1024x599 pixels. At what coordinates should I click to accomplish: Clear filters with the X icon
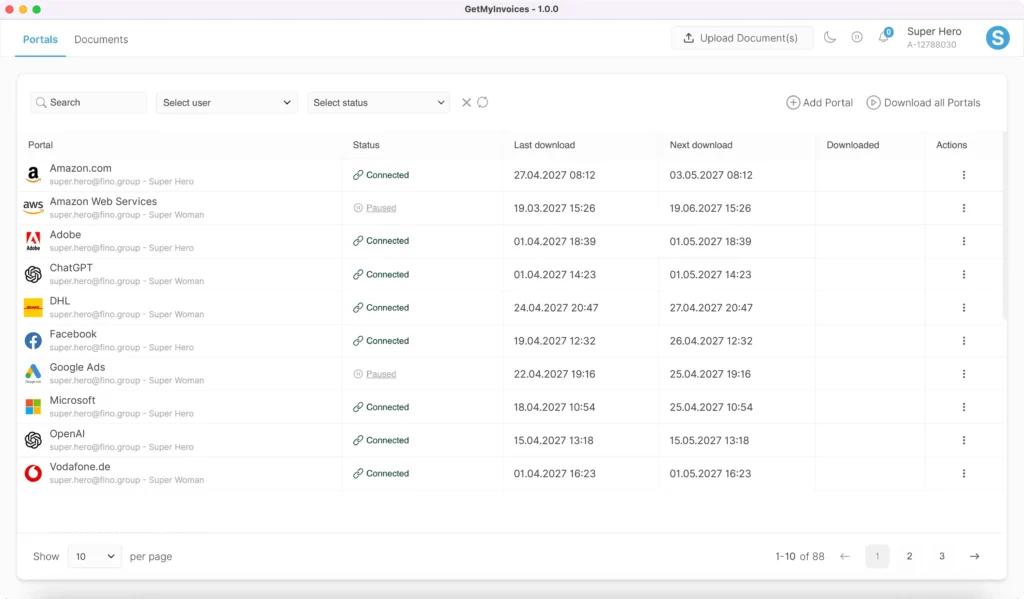[466, 103]
